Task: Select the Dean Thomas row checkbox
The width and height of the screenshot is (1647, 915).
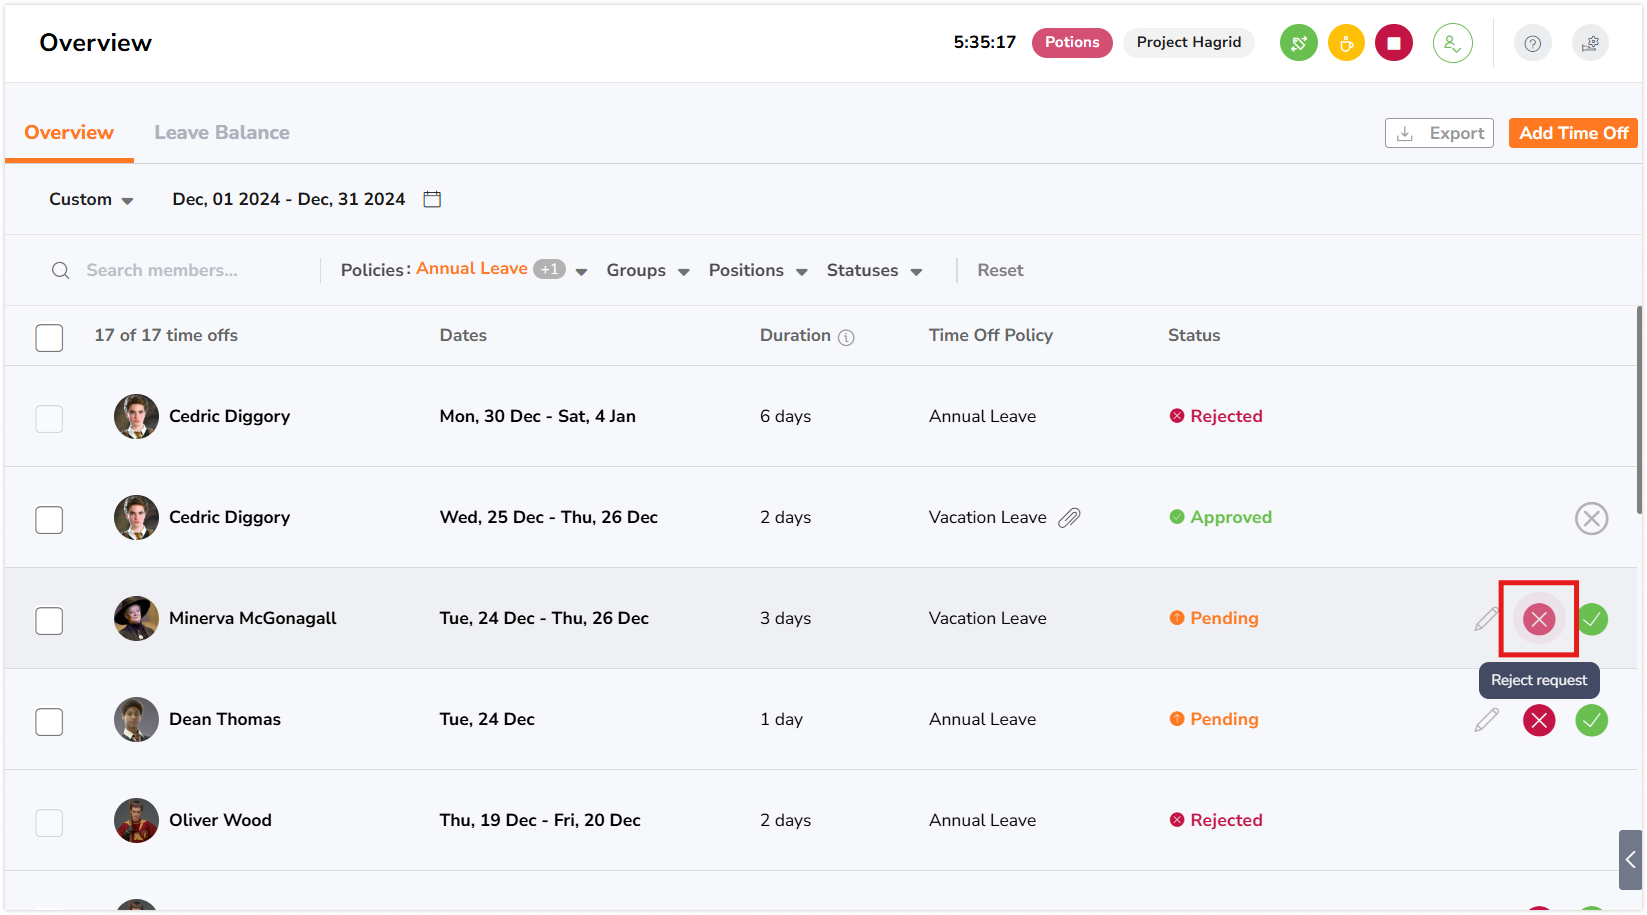Action: click(x=49, y=722)
